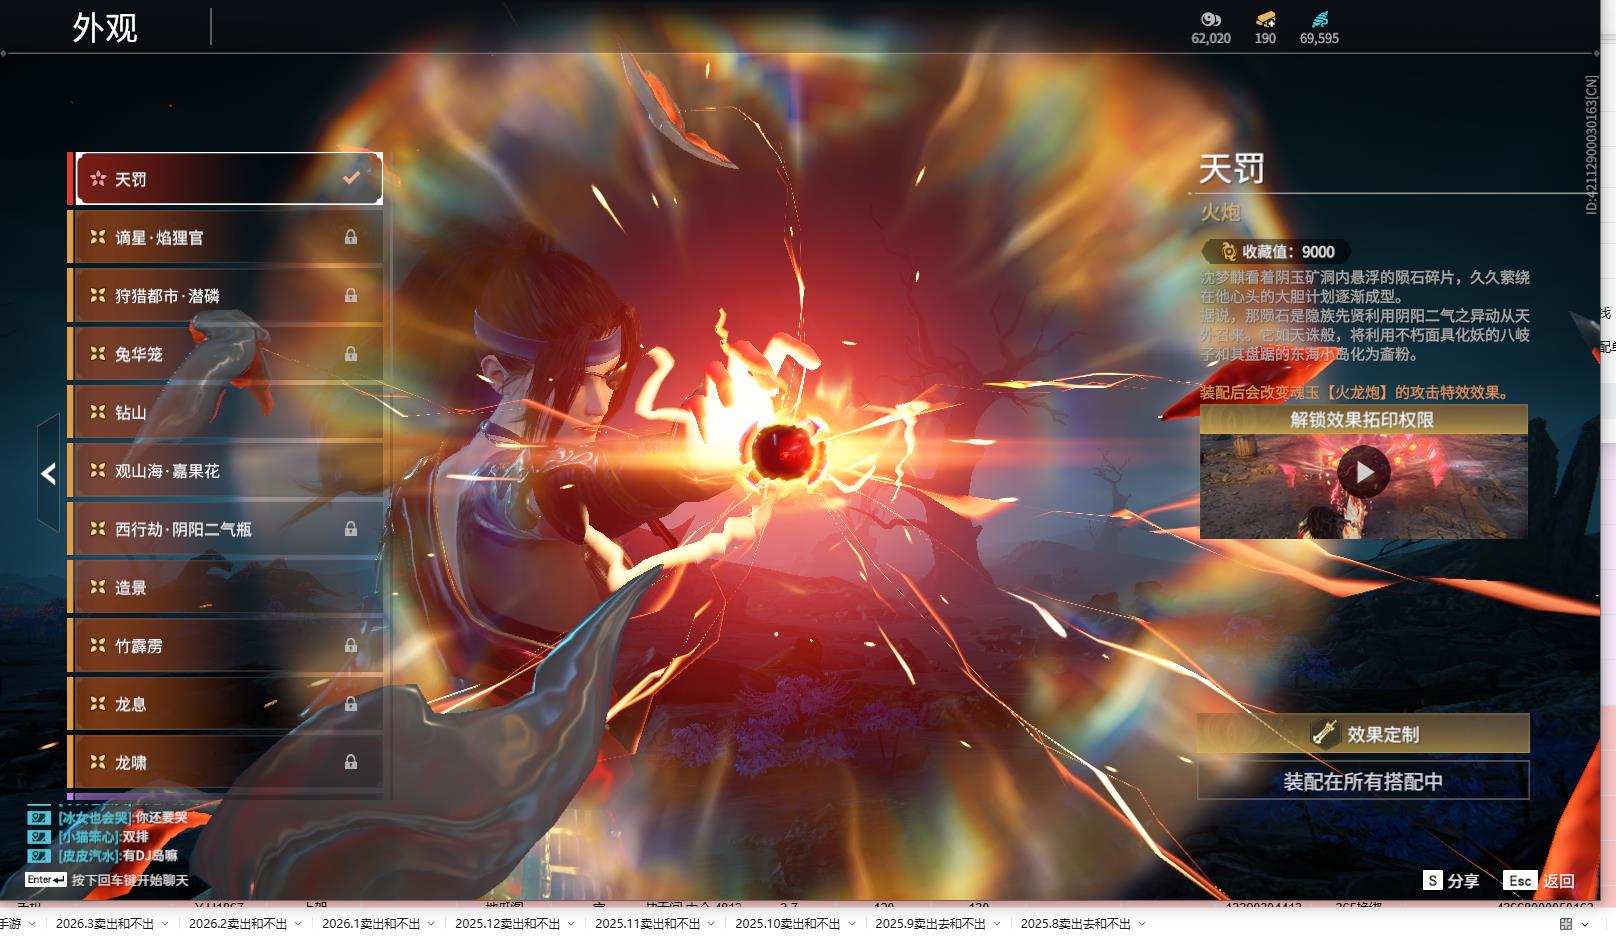
Task: Click the lock icon on 西行劫·阴阳二气瓶
Action: (x=351, y=528)
